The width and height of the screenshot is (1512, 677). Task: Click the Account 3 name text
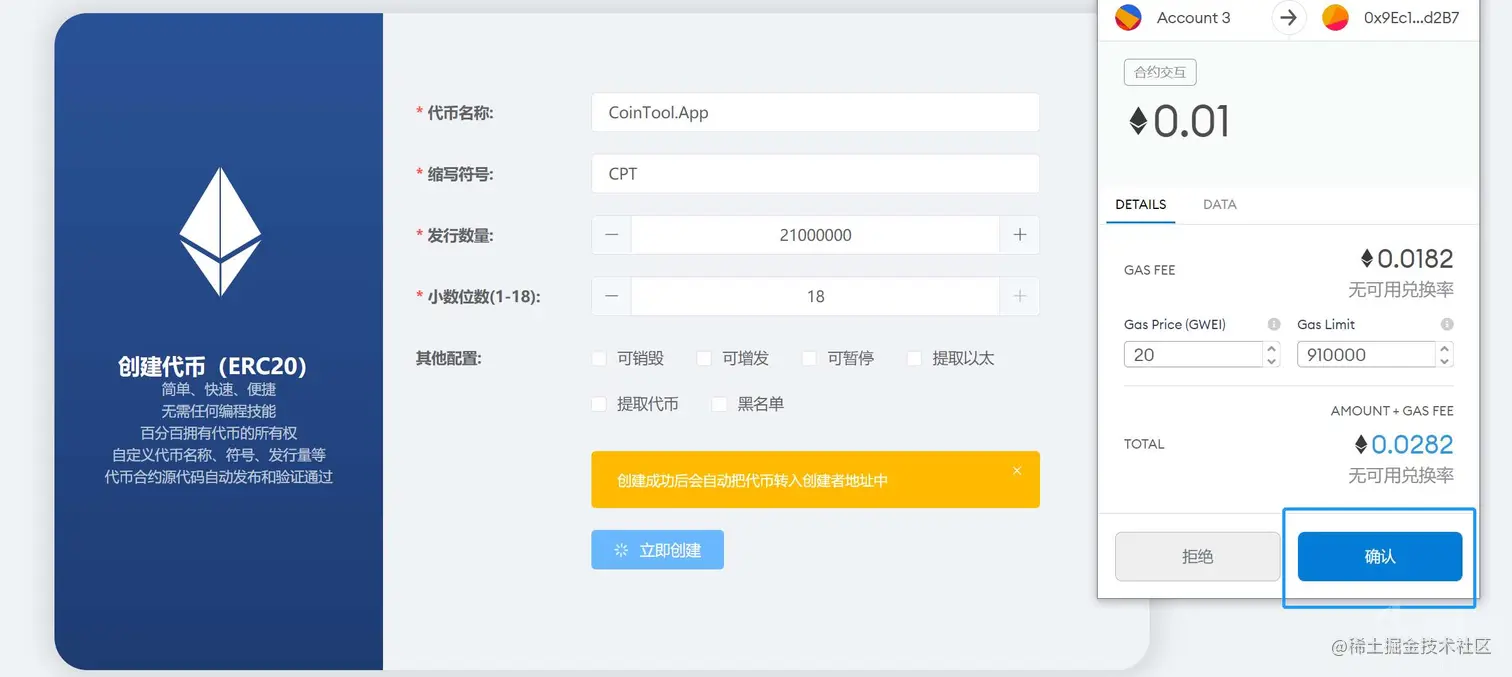(1193, 18)
